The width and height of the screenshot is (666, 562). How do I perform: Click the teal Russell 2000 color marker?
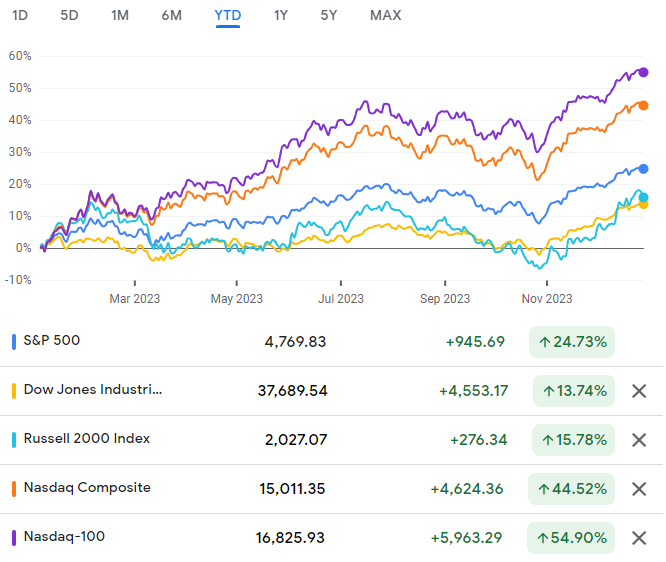point(14,440)
